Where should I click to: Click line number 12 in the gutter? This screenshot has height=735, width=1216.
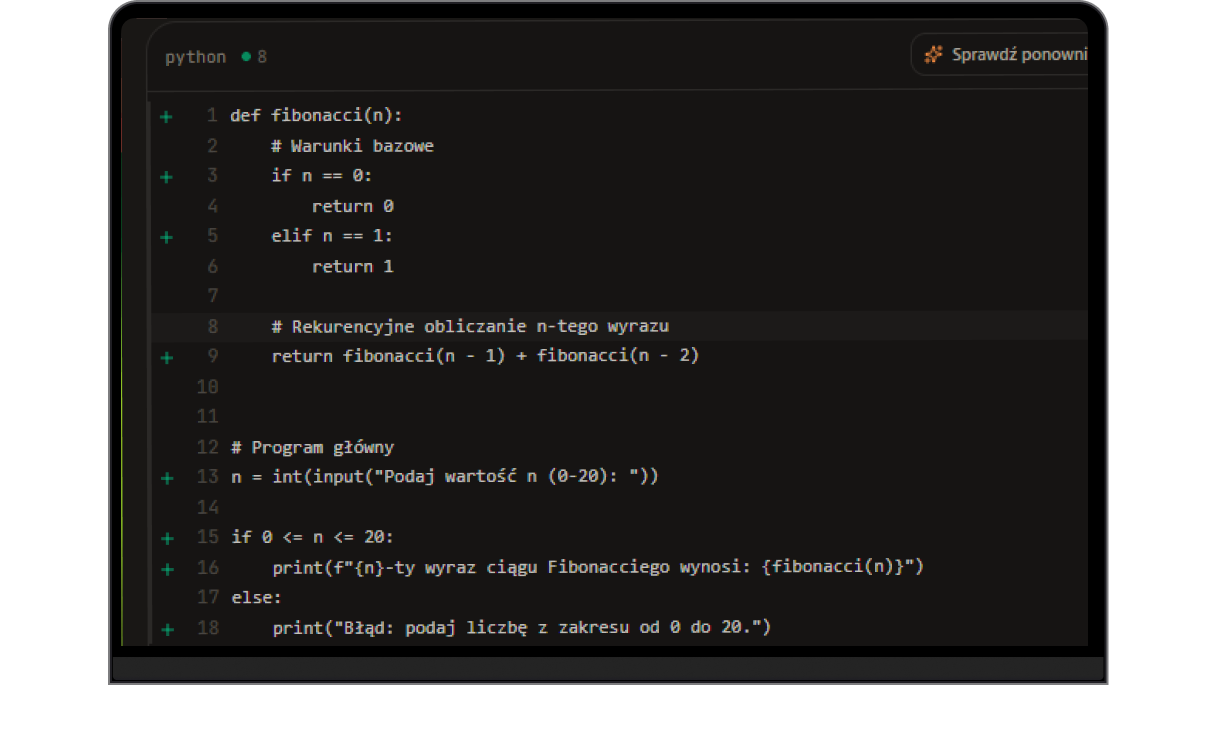point(208,447)
